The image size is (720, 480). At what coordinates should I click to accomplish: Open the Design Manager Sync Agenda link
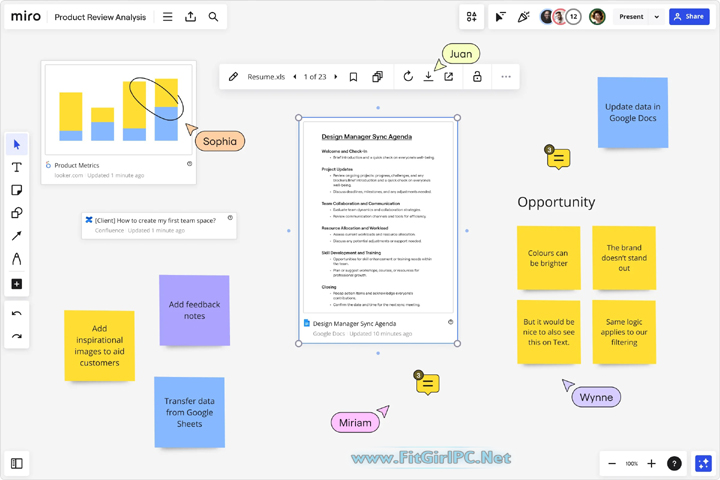pos(354,324)
